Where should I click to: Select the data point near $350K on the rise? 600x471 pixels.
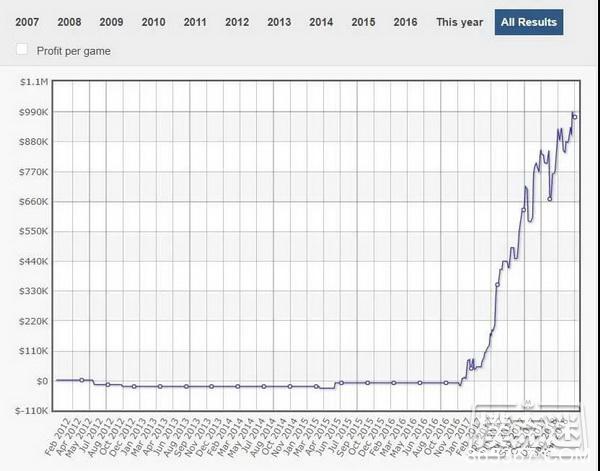497,285
